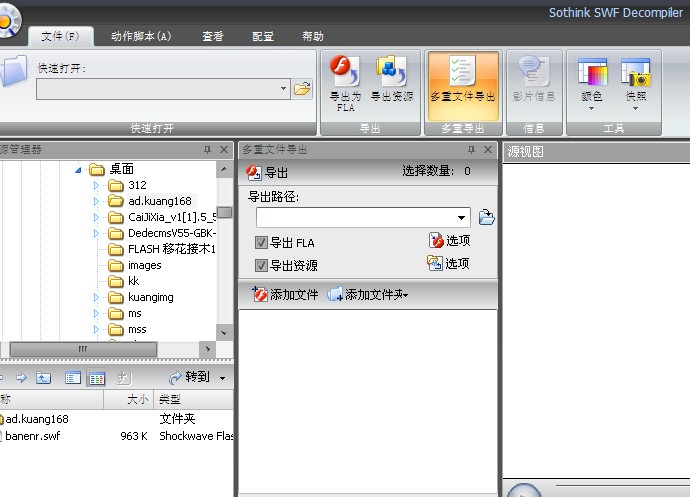Toggle the Export FLA (导出 FLA) checkbox
Screen dimensions: 690x497
[261, 243]
